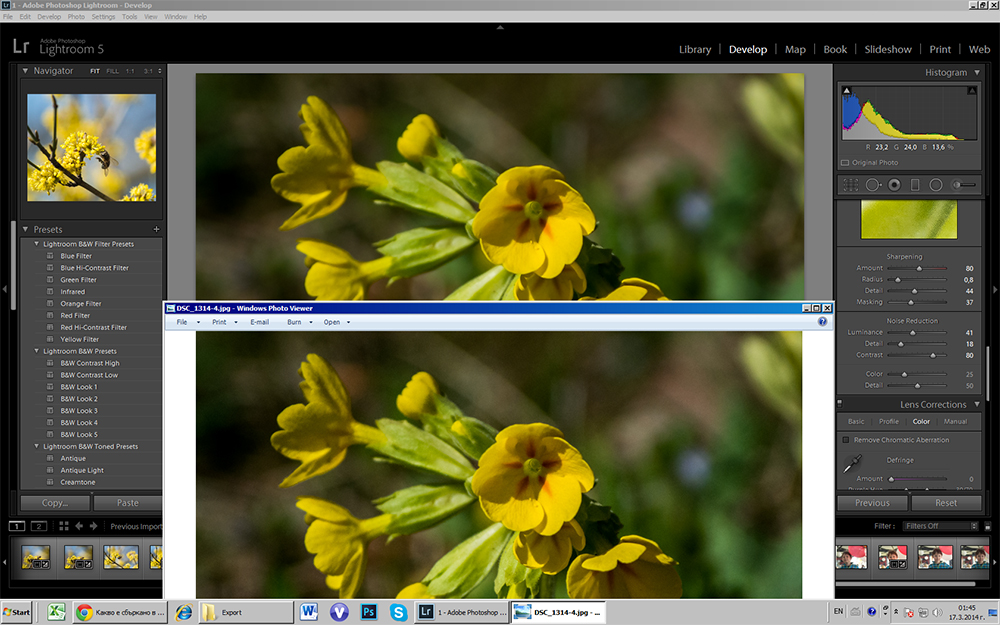The image size is (1000, 625).
Task: Go back with the filmstrip left arrow
Action: (x=79, y=526)
